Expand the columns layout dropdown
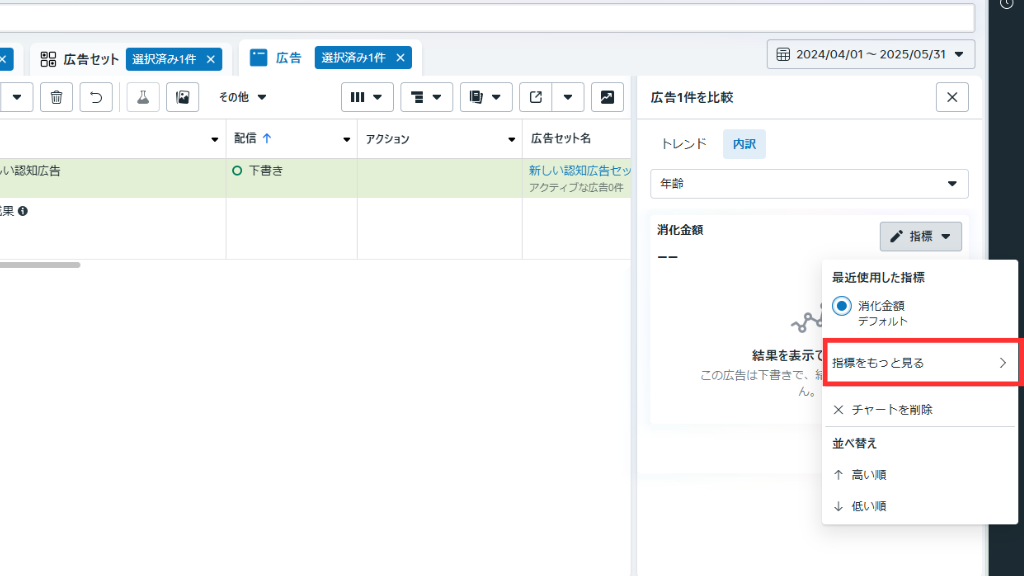Screen dimensions: 1024x576 click(367, 97)
